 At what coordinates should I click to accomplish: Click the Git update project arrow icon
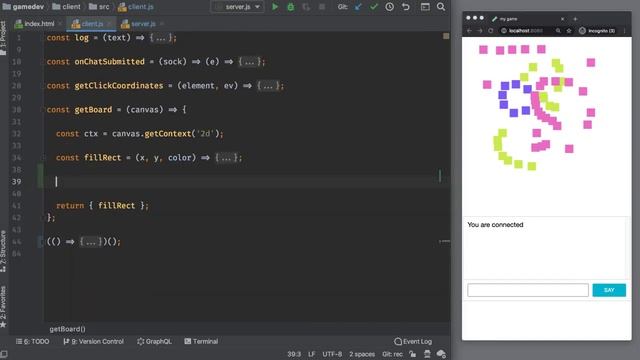coord(358,7)
